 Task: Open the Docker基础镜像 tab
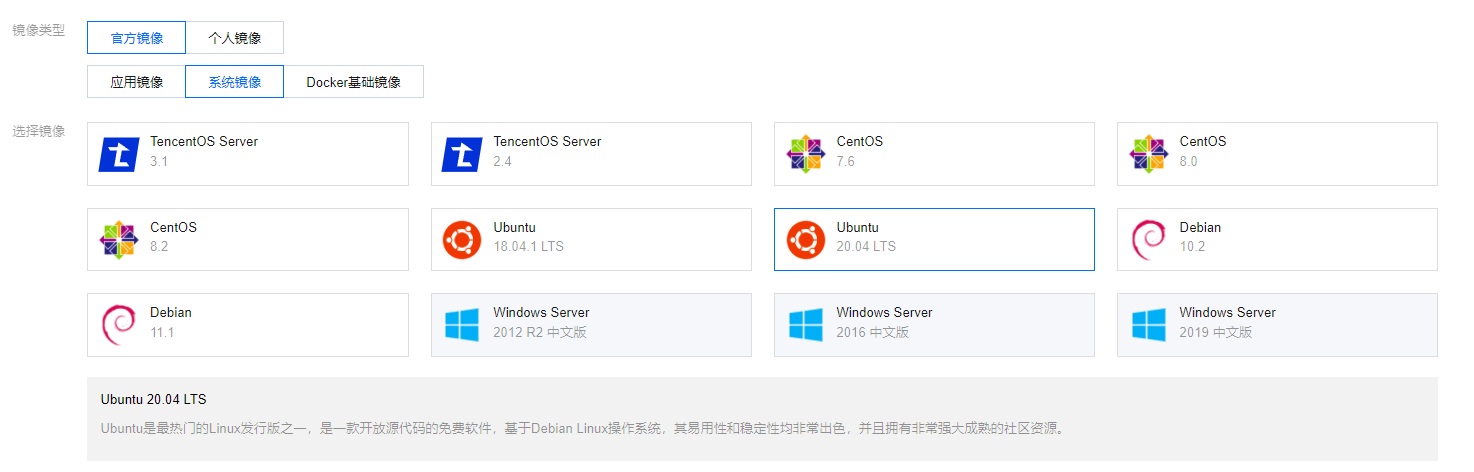tap(354, 82)
